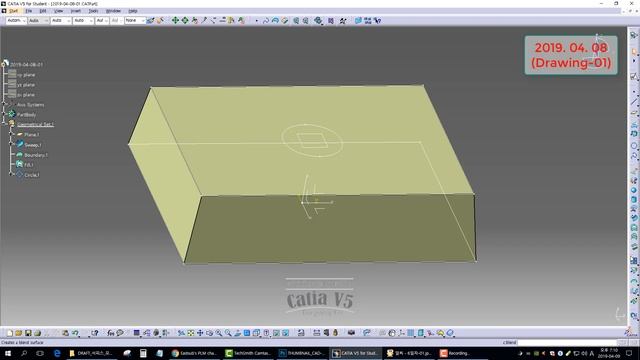The width and height of the screenshot is (640, 360).
Task: Open the 'Autom.' color dropdown in graphic properties
Action: [x=16, y=20]
